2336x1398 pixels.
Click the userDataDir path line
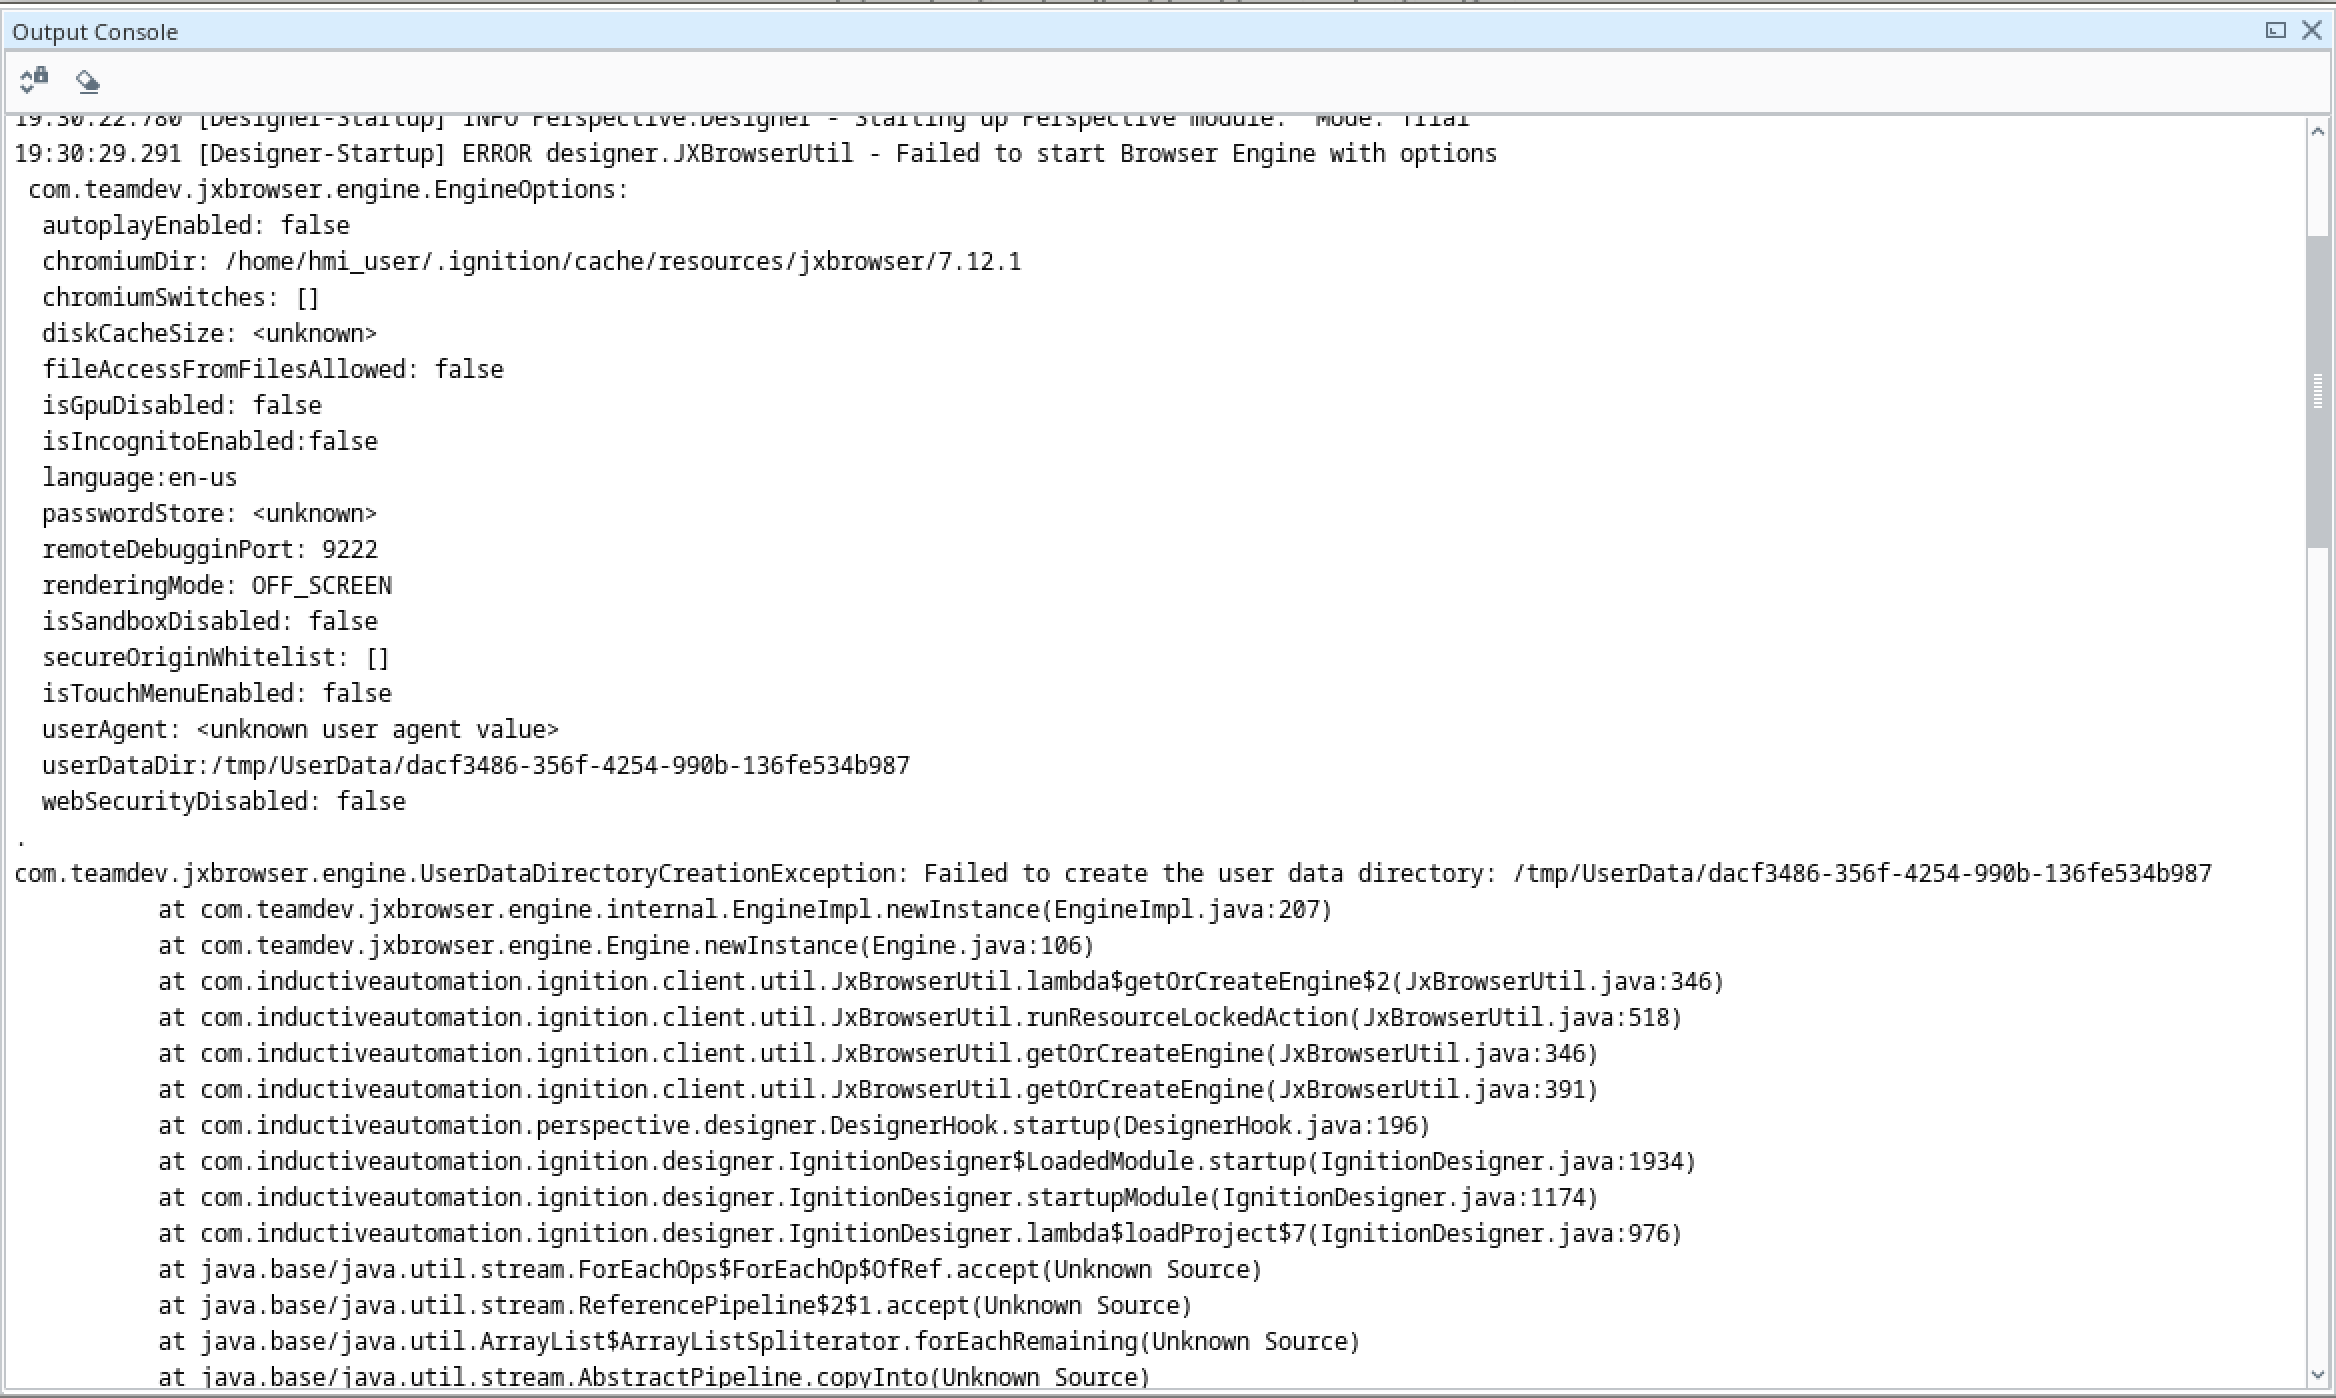476,766
